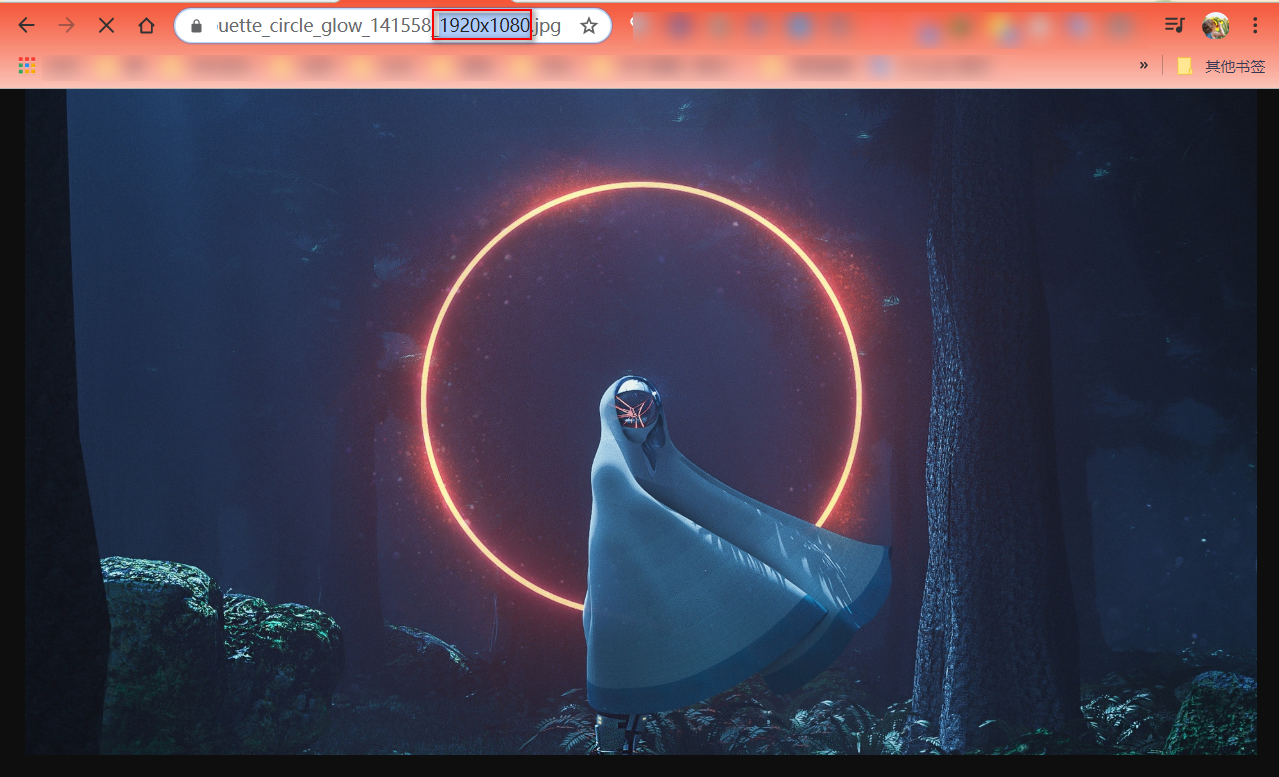Go back to the previous page
This screenshot has width=1279, height=777.
point(27,26)
